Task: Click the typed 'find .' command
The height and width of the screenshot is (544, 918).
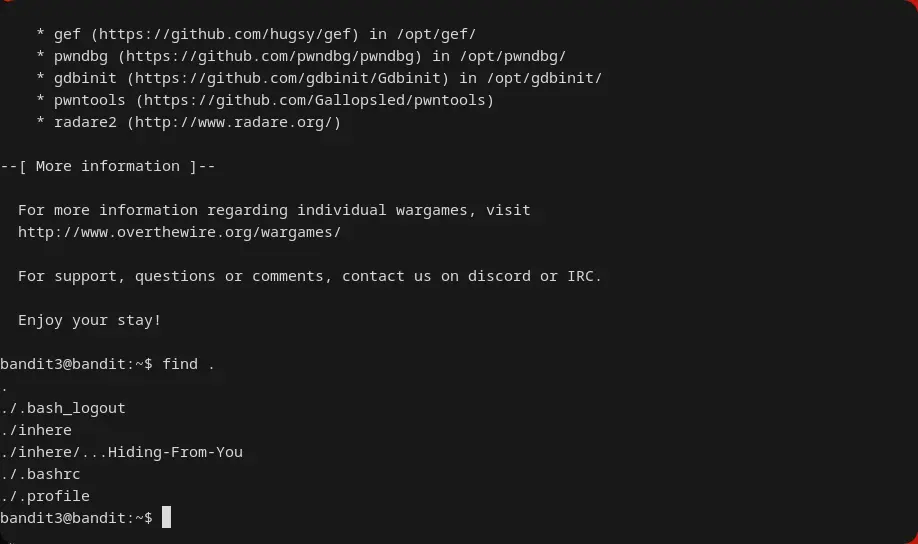Action: [x=188, y=364]
